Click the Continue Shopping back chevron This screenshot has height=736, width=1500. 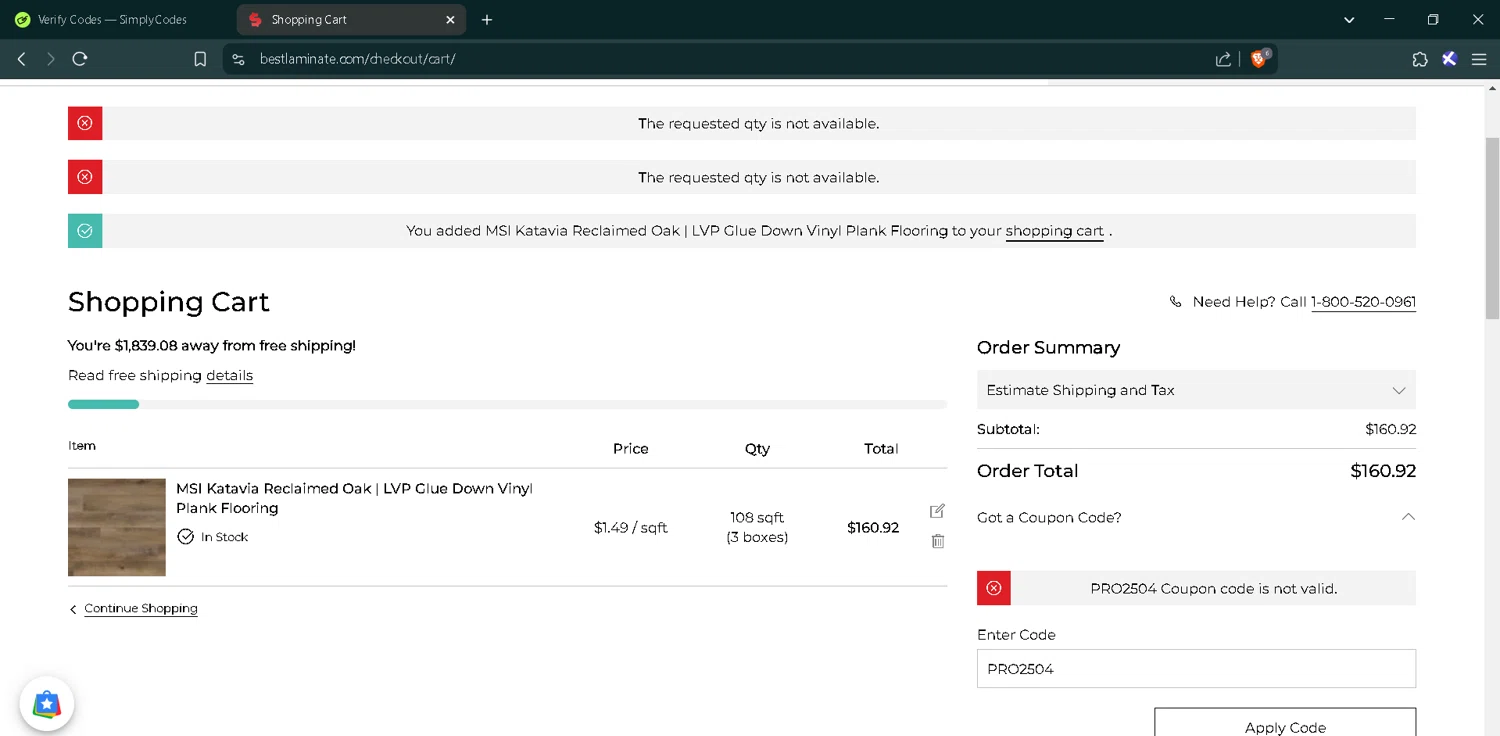click(73, 609)
